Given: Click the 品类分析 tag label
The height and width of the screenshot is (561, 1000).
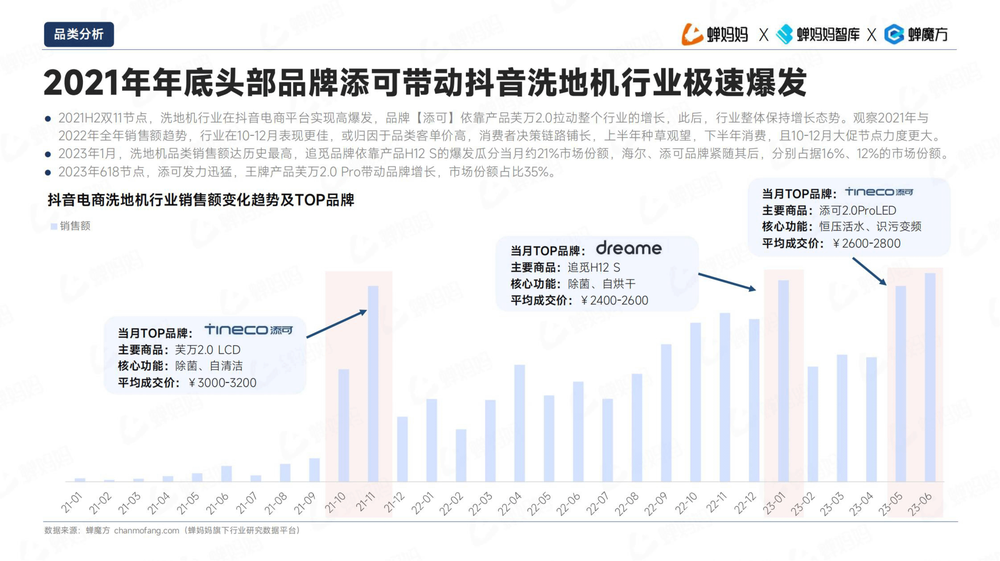Looking at the screenshot, I should (x=78, y=34).
